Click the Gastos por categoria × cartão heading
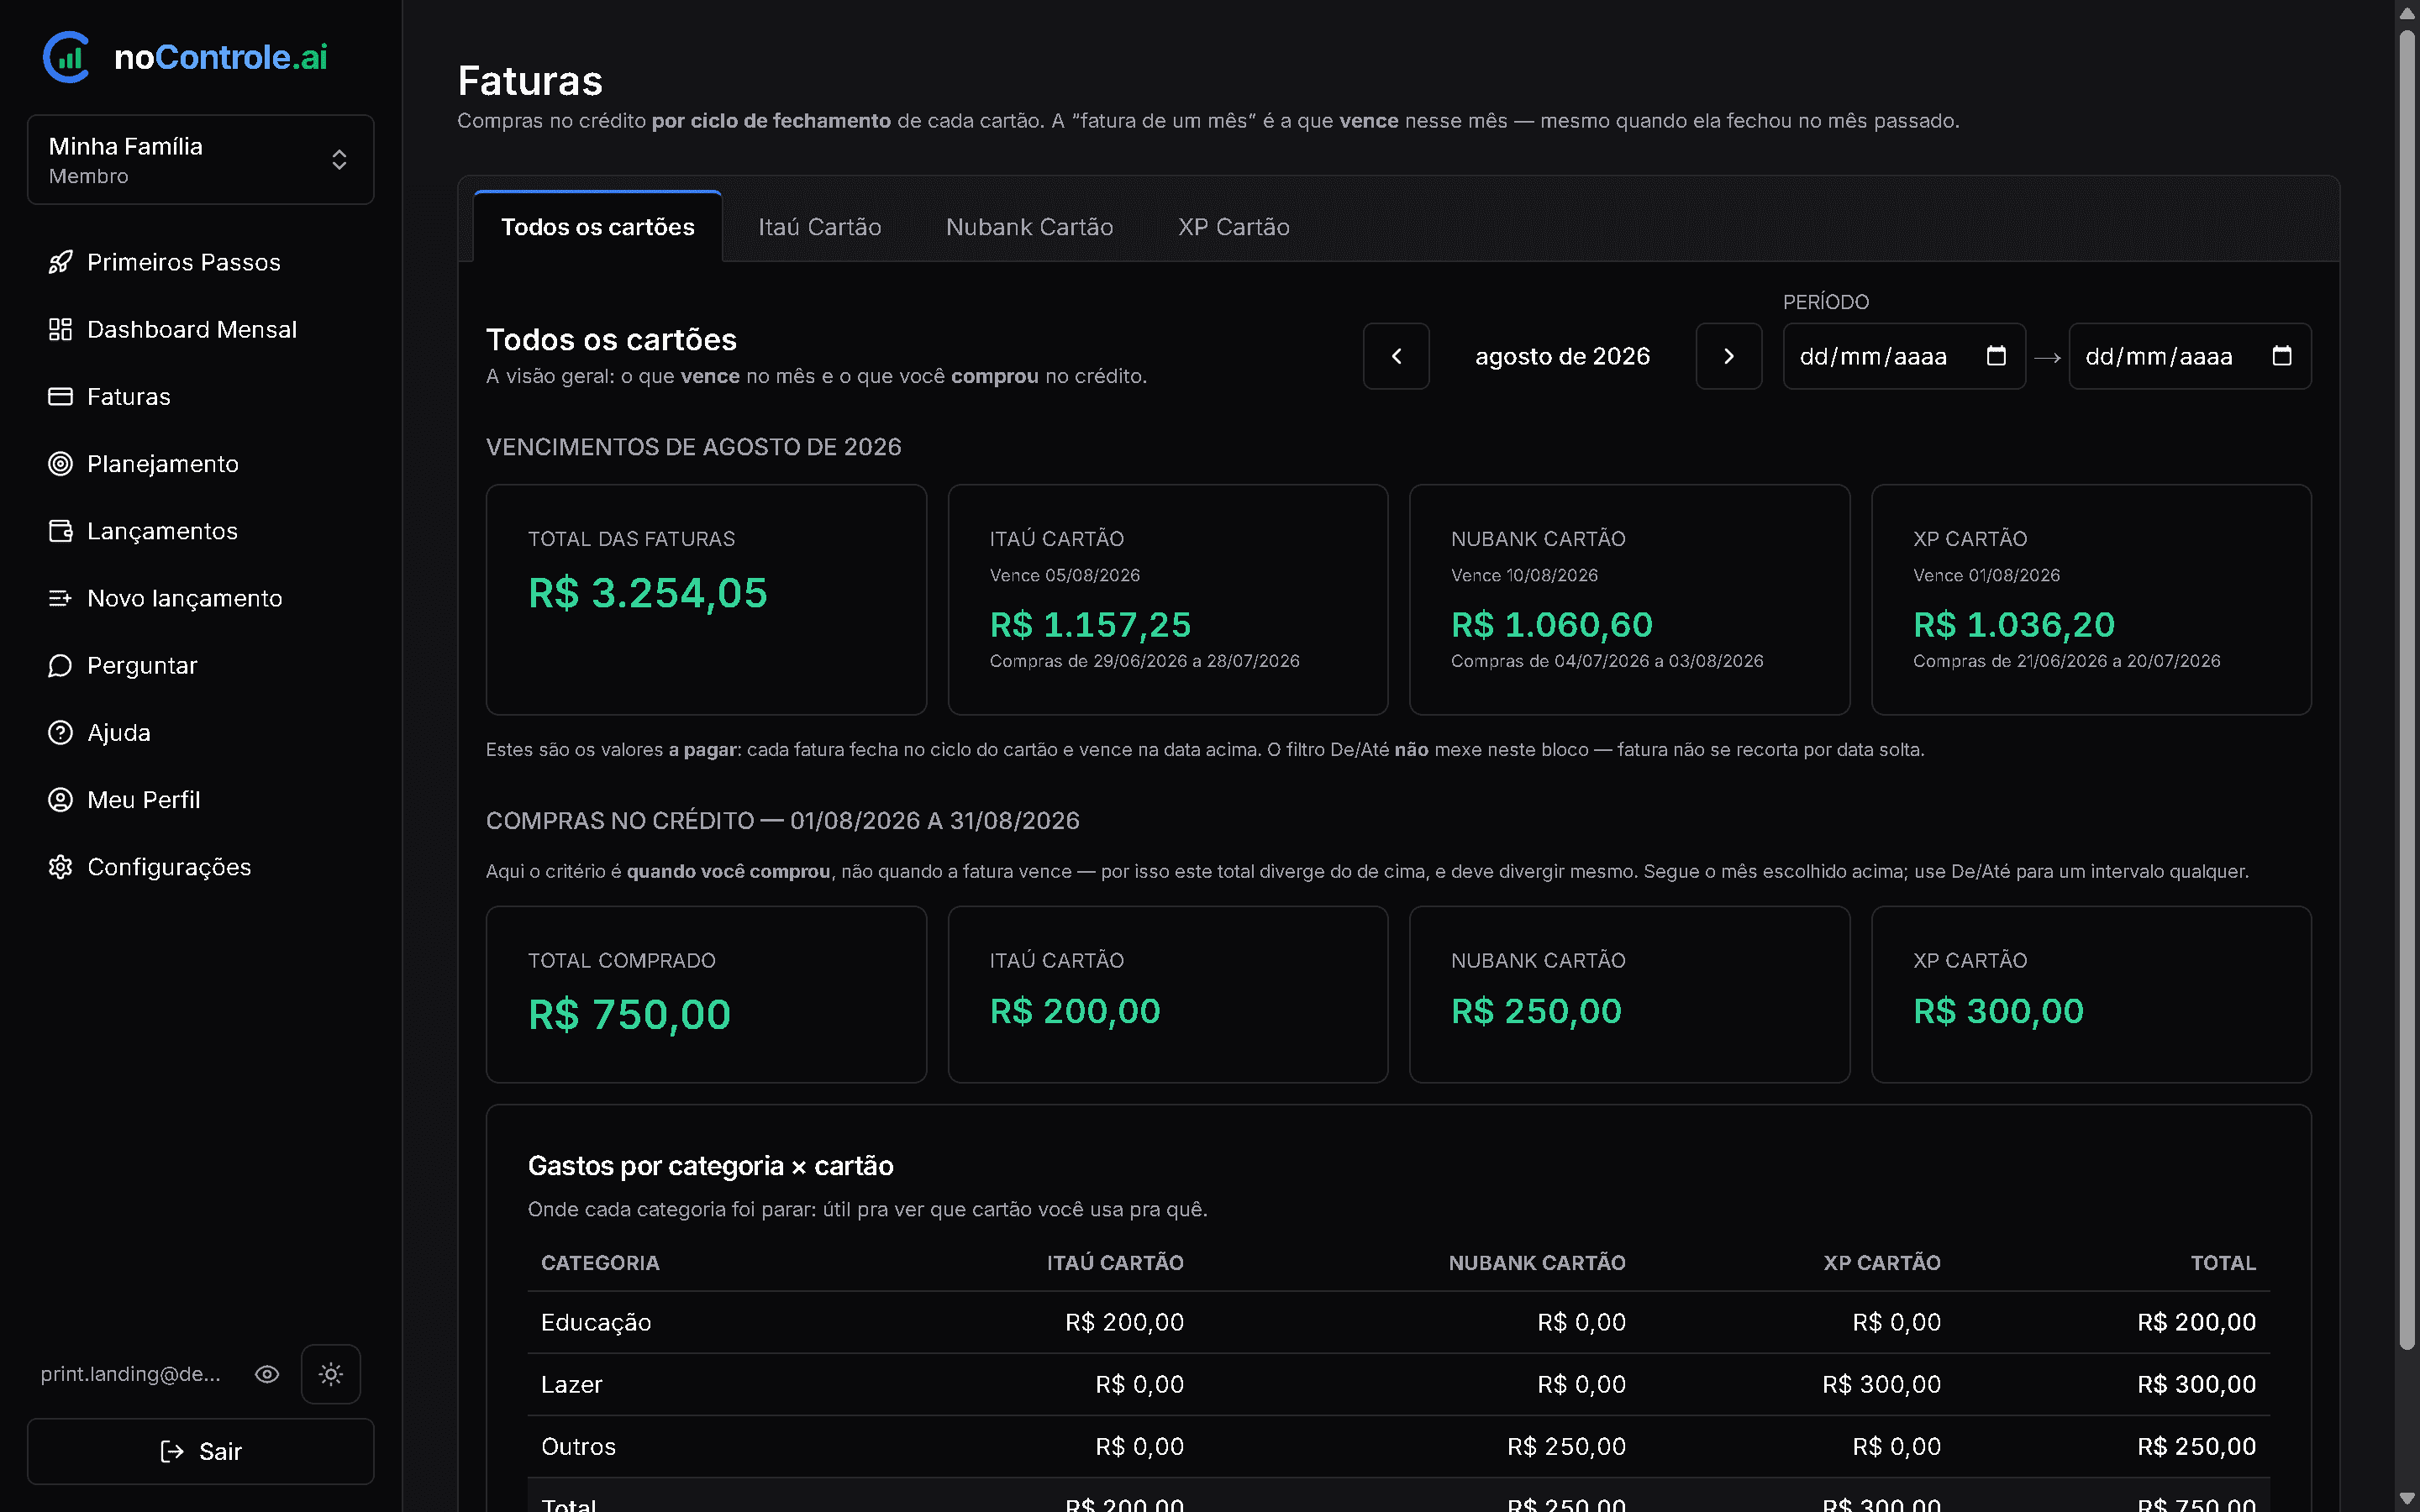2420x1512 pixels. 710,1166
